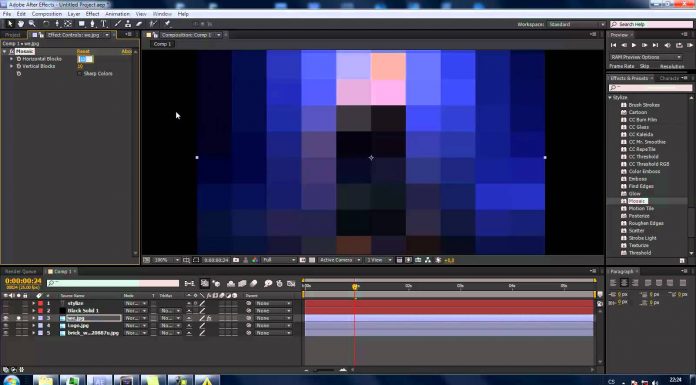
Task: Click the Mosaic About link
Action: pyautogui.click(x=127, y=52)
